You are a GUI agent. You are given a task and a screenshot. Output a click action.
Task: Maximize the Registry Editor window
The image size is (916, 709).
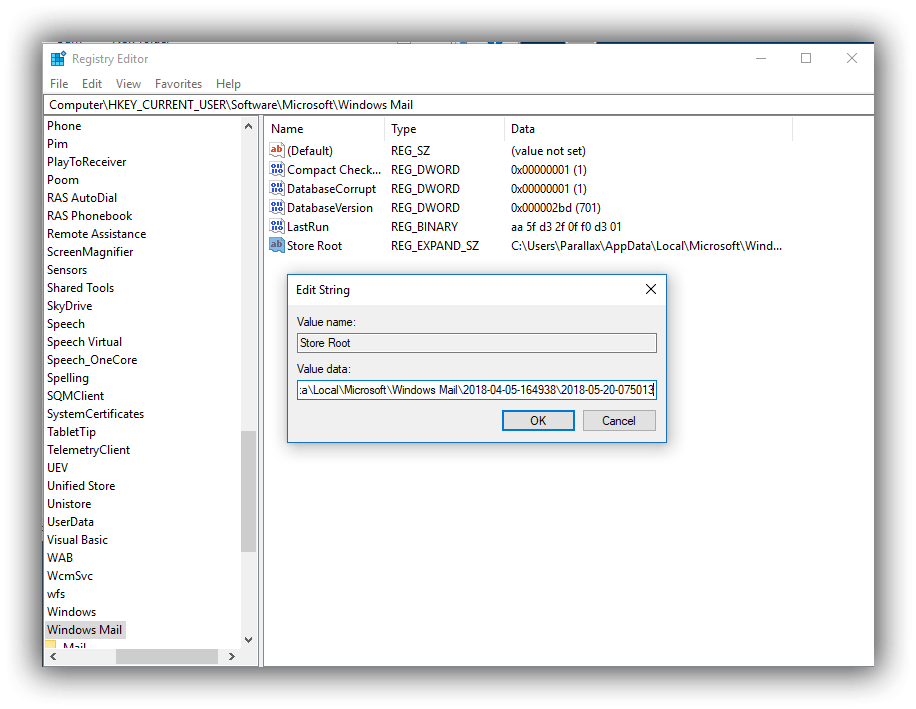[x=806, y=58]
